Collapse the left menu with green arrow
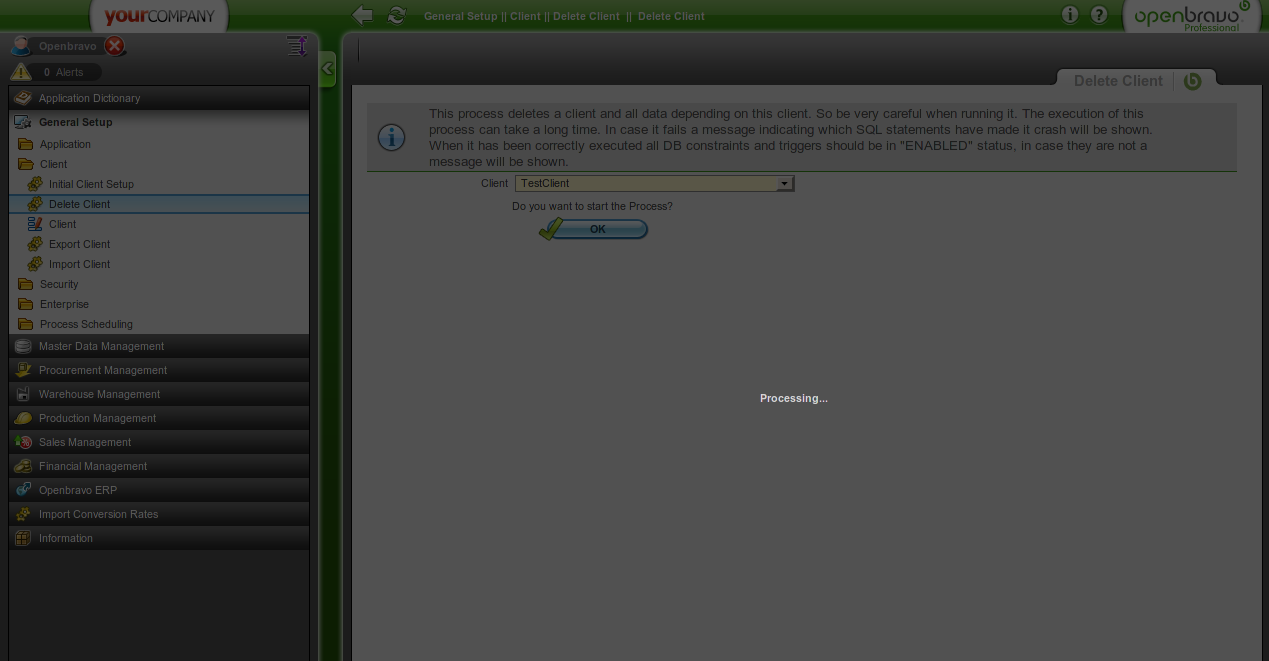The height and width of the screenshot is (661, 1269). point(327,69)
